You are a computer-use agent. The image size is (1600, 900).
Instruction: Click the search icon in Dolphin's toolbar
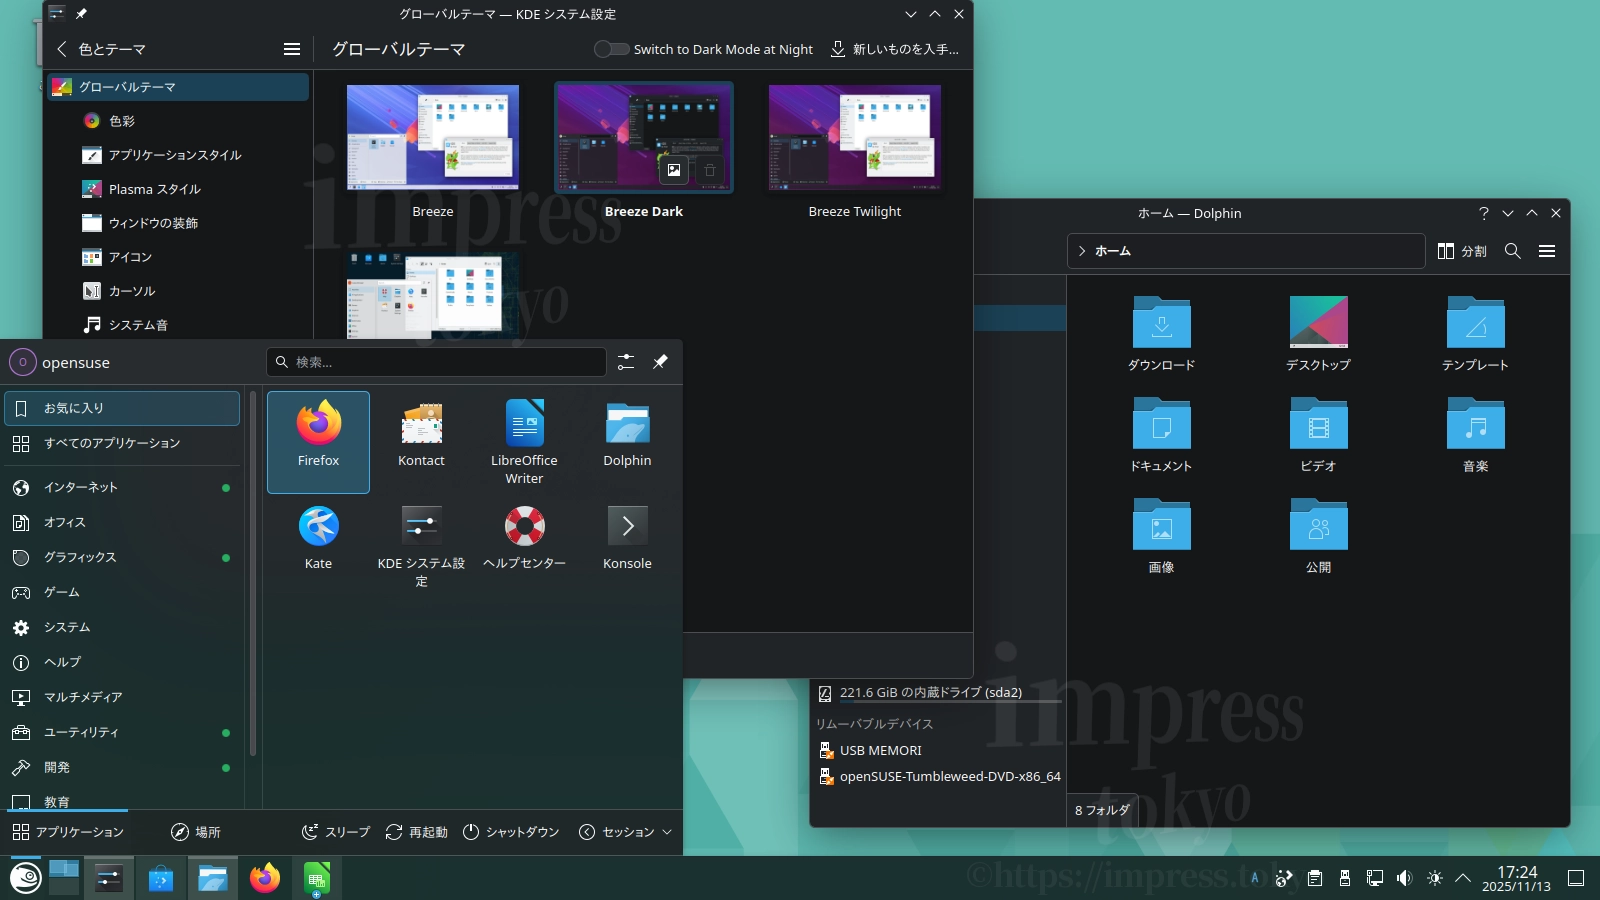click(1513, 251)
